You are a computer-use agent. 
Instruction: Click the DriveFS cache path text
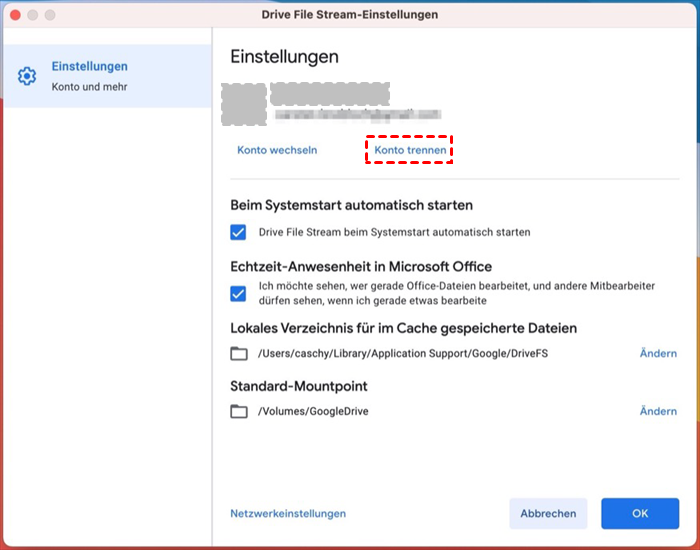(x=402, y=354)
